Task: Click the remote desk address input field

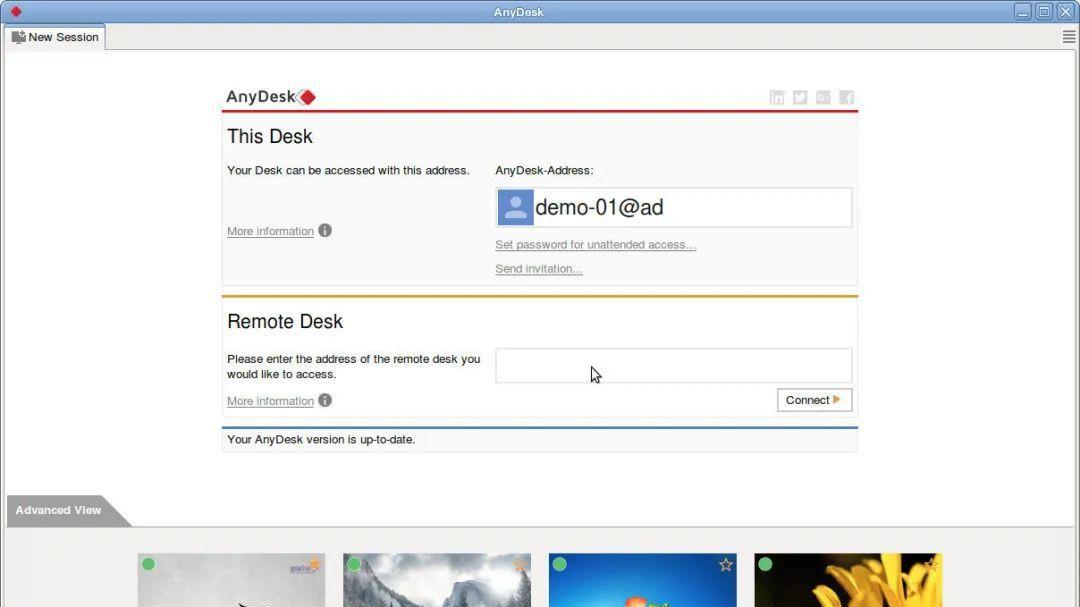Action: point(673,365)
